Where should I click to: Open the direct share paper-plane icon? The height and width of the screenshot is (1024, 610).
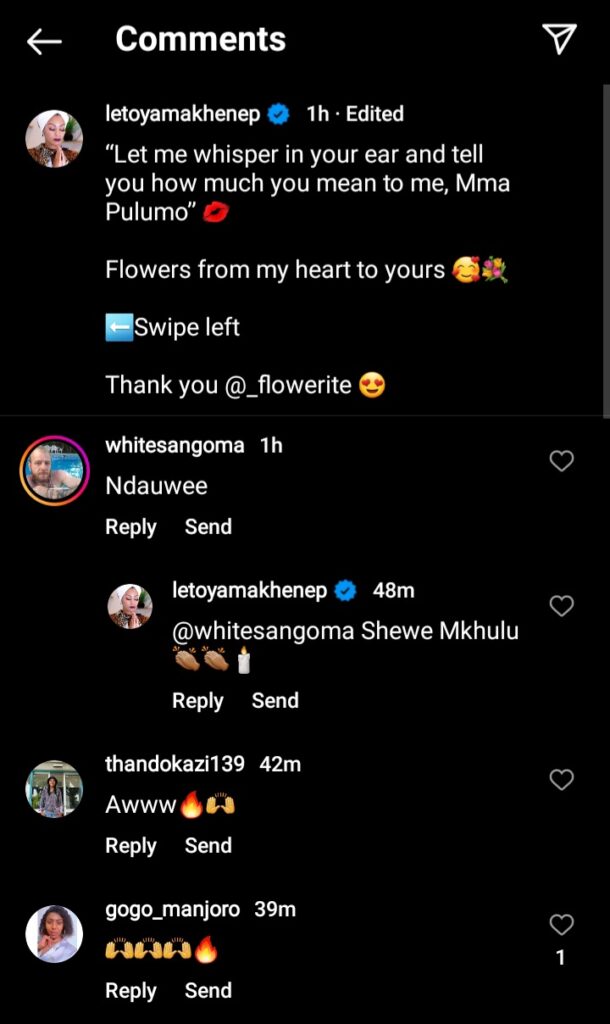(x=560, y=39)
